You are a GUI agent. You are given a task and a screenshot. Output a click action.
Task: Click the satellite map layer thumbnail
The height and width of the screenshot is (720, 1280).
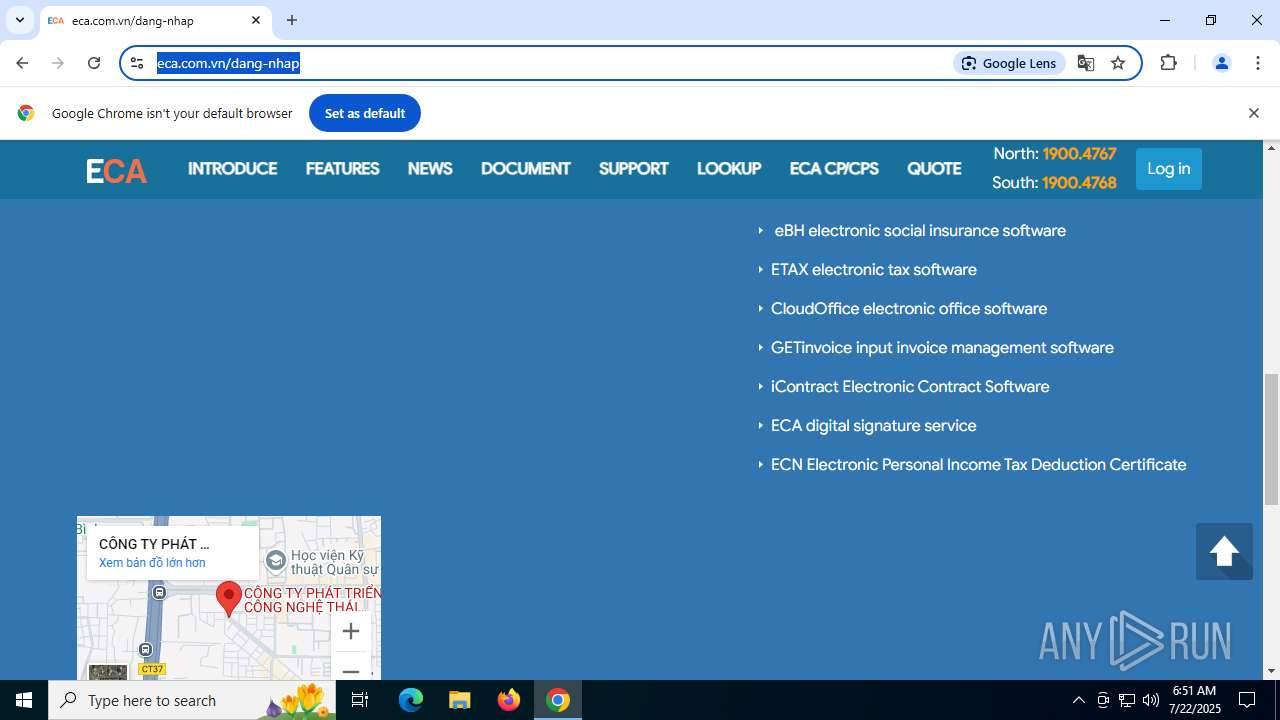(x=108, y=672)
